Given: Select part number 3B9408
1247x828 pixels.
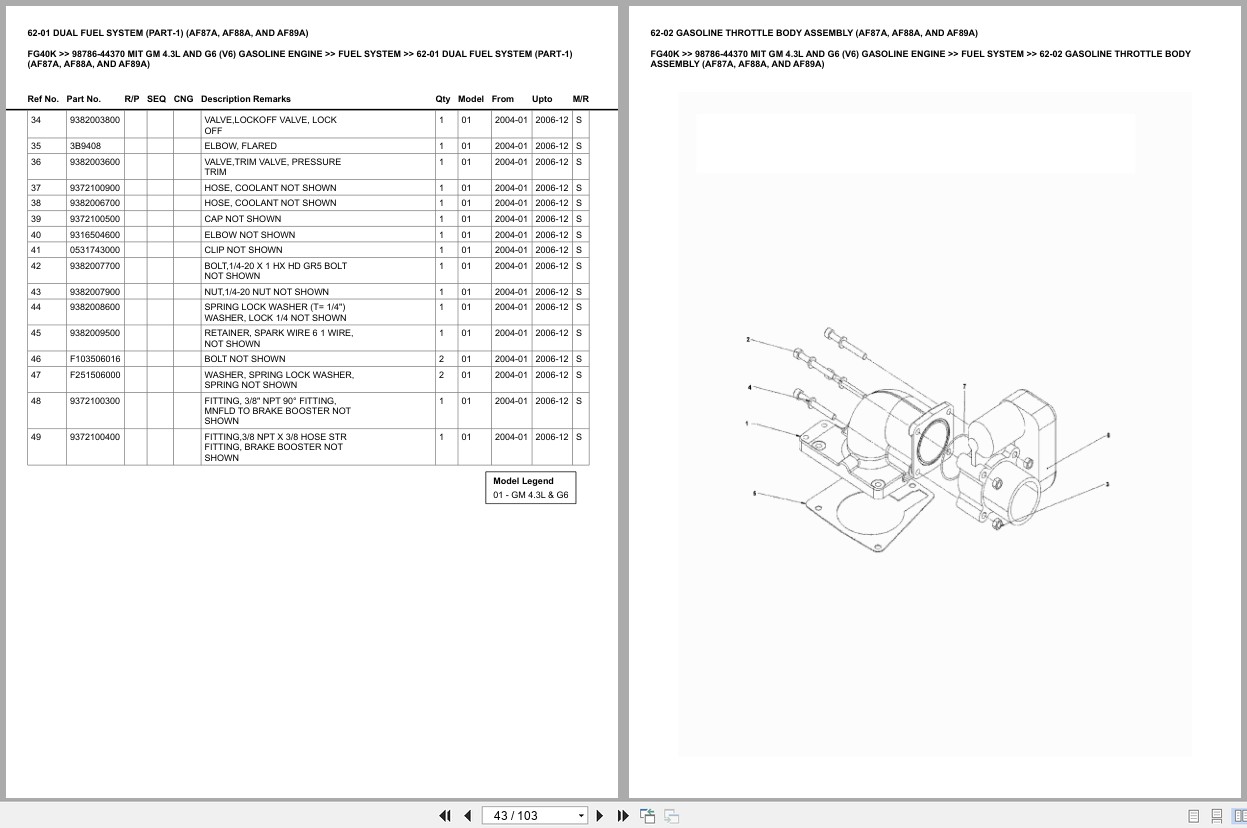Looking at the screenshot, I should click(85, 146).
